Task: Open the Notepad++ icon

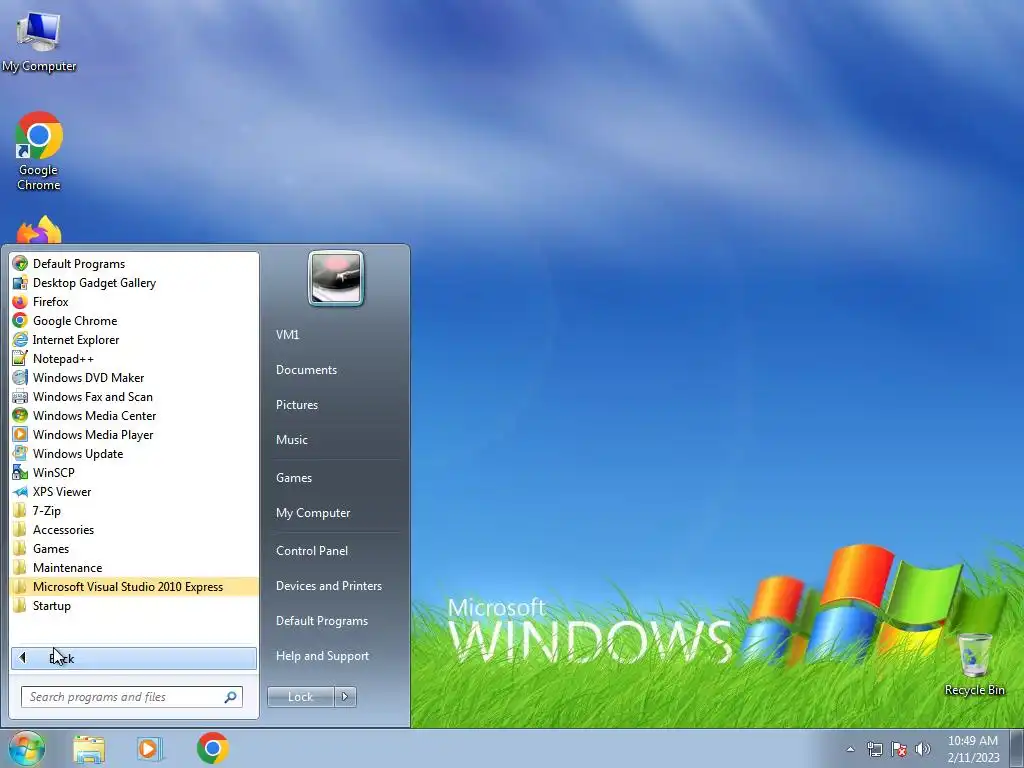Action: [x=20, y=359]
